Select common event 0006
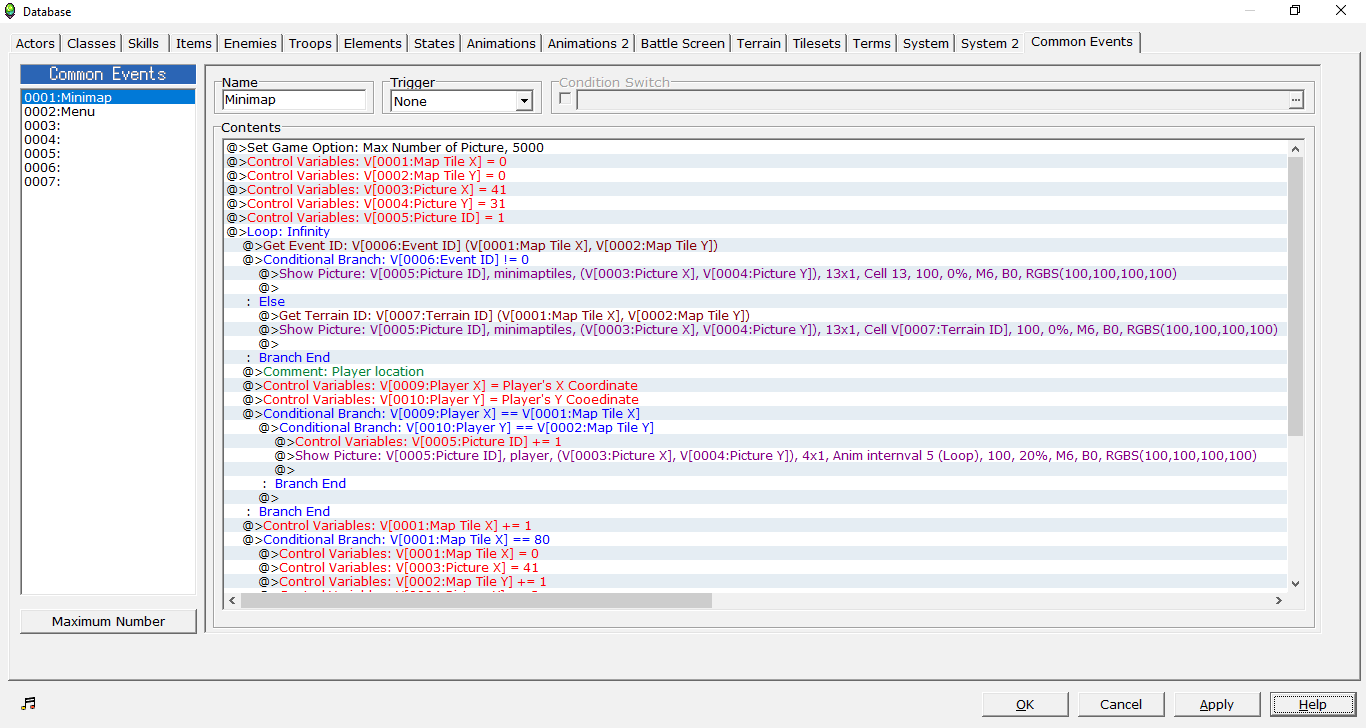 [x=108, y=167]
